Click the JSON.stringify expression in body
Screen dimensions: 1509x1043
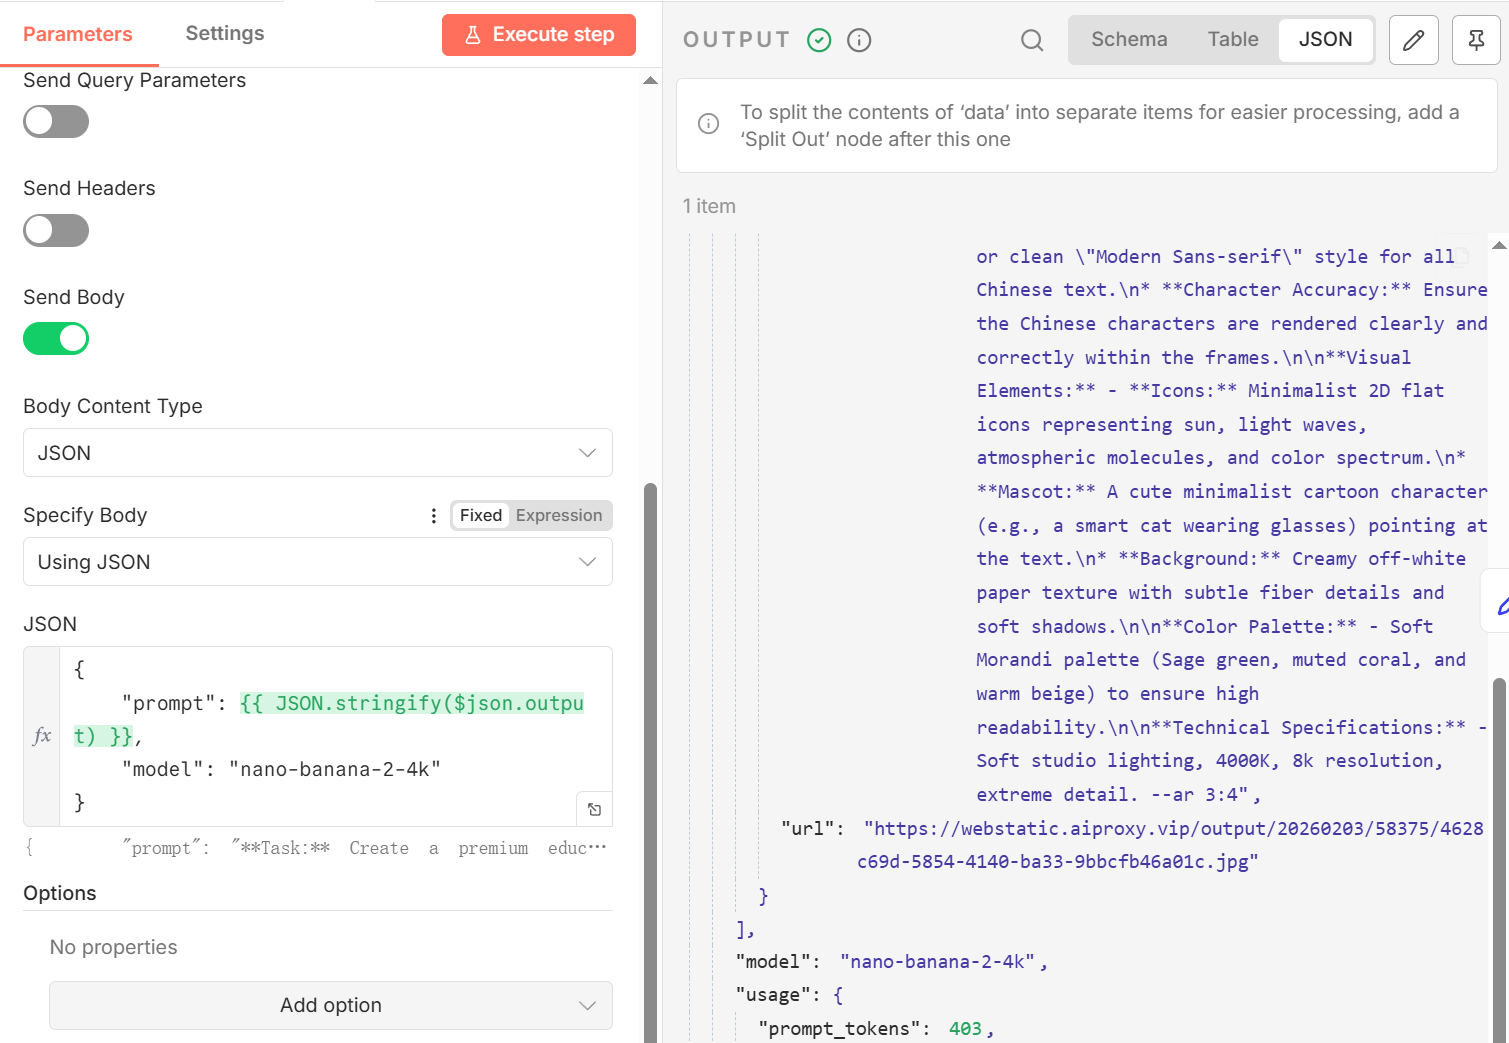(x=330, y=720)
